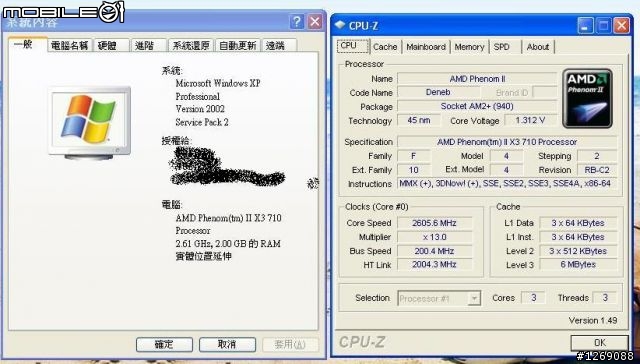This screenshot has height=364, width=640.
Task: Click the Technology value 45 nm
Action: point(418,120)
